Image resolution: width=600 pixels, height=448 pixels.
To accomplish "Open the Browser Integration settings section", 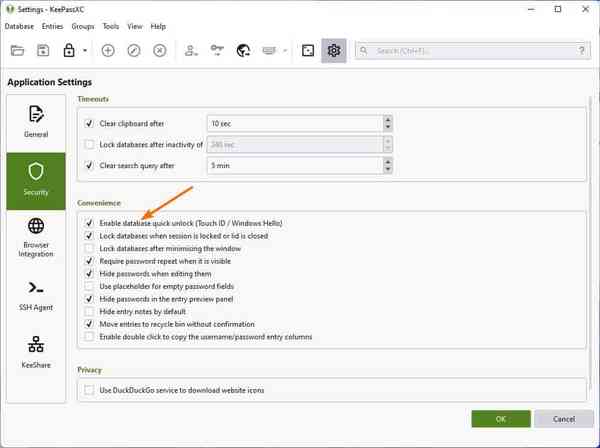I will coord(36,238).
